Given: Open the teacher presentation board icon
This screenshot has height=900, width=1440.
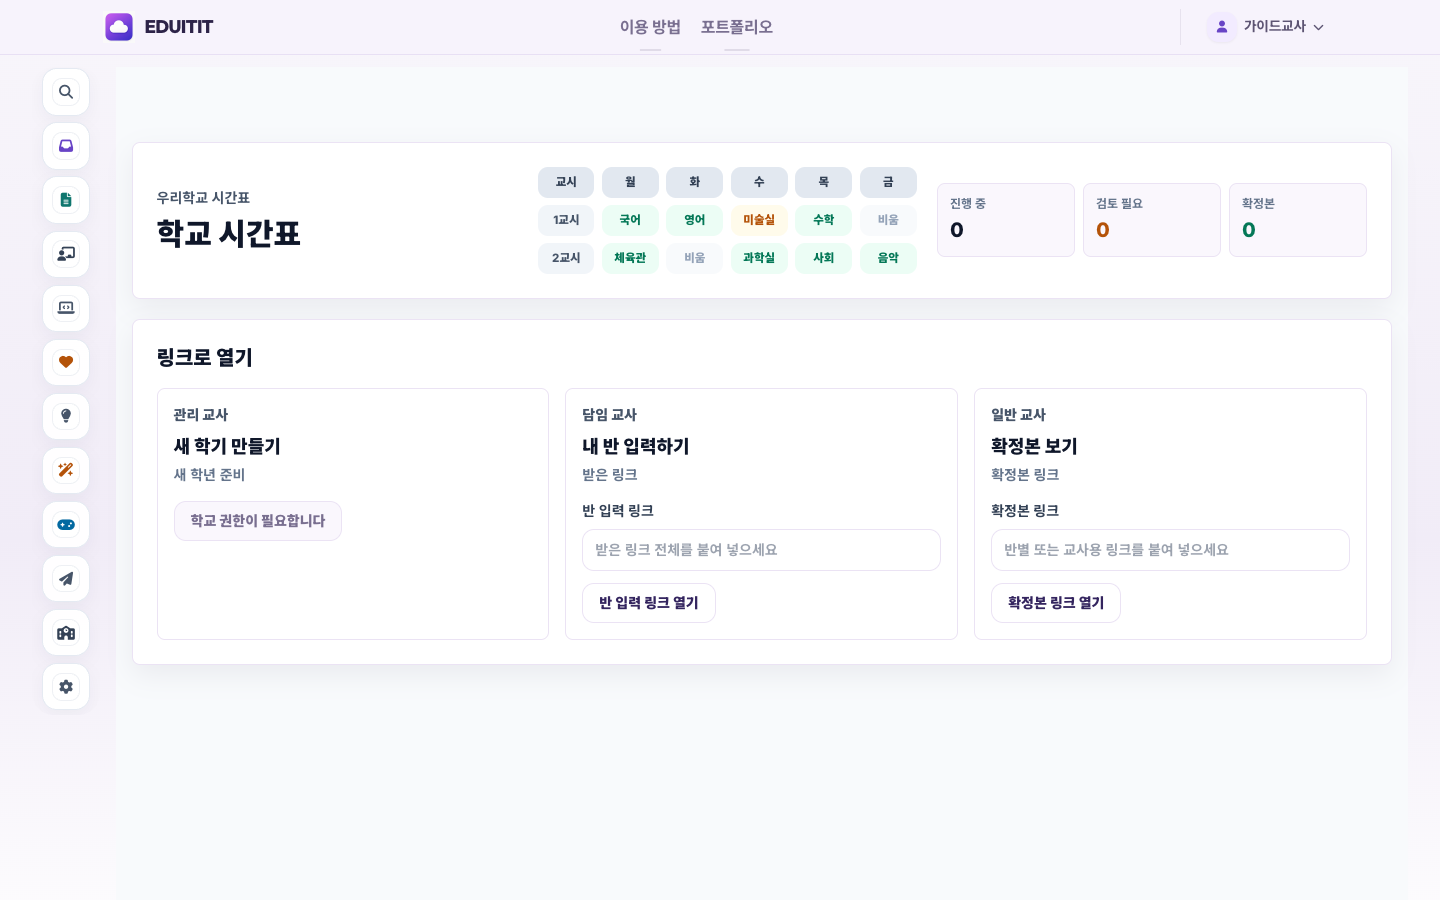Looking at the screenshot, I should pos(66,254).
